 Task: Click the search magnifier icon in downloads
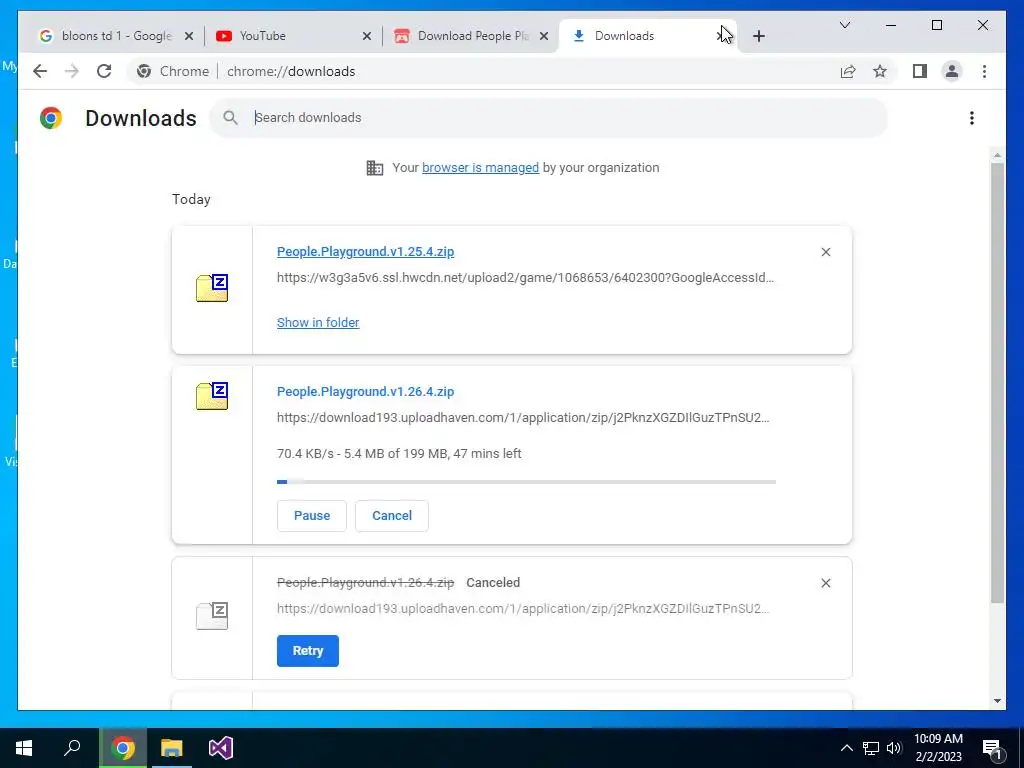pyautogui.click(x=230, y=118)
